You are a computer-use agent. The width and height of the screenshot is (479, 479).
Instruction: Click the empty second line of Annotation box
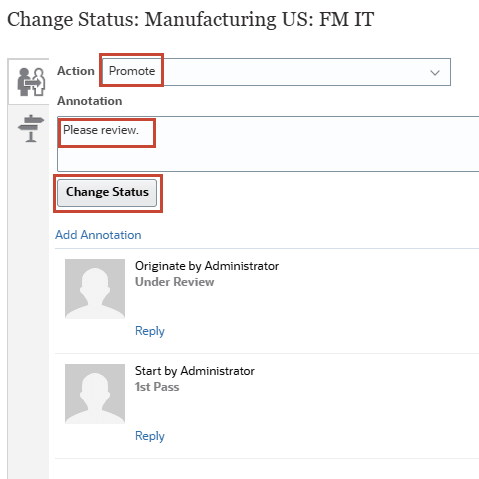click(x=268, y=157)
